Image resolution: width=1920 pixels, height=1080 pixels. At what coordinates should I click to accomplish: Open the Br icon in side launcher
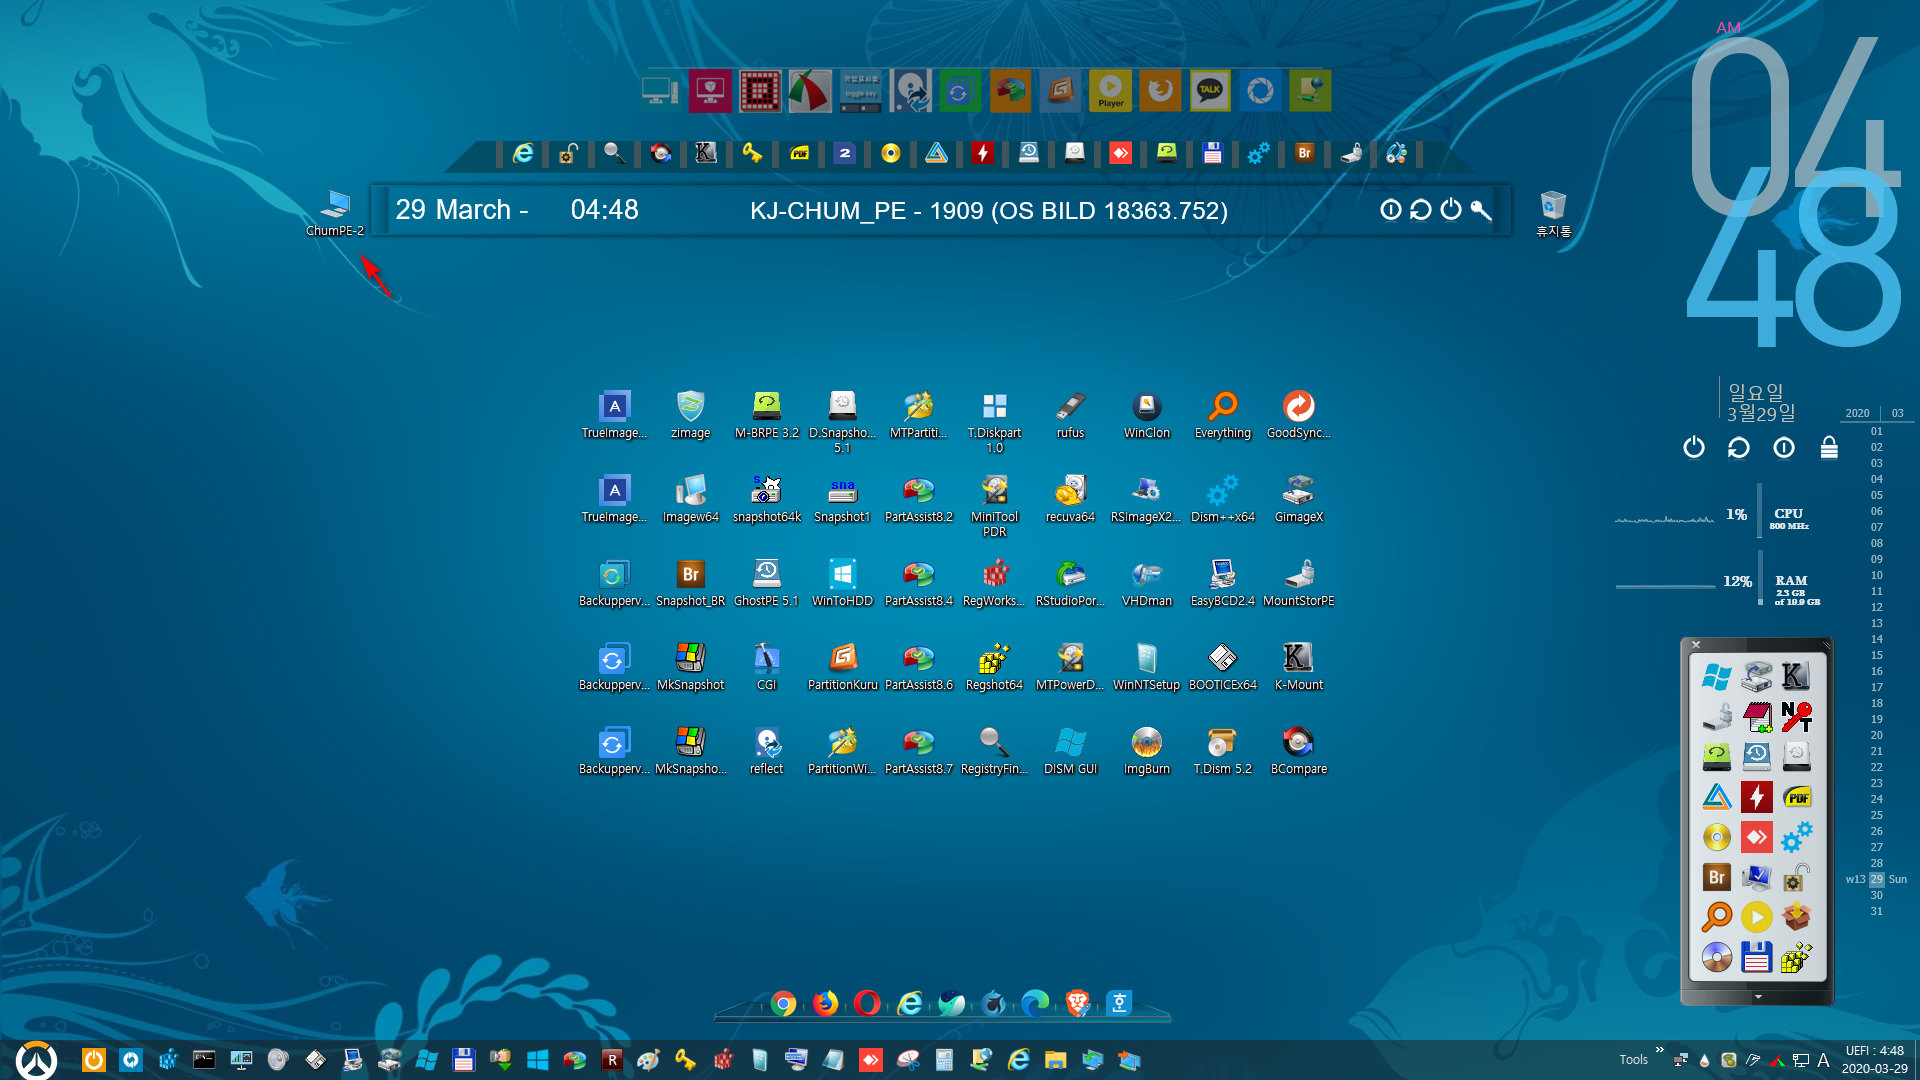click(1717, 877)
